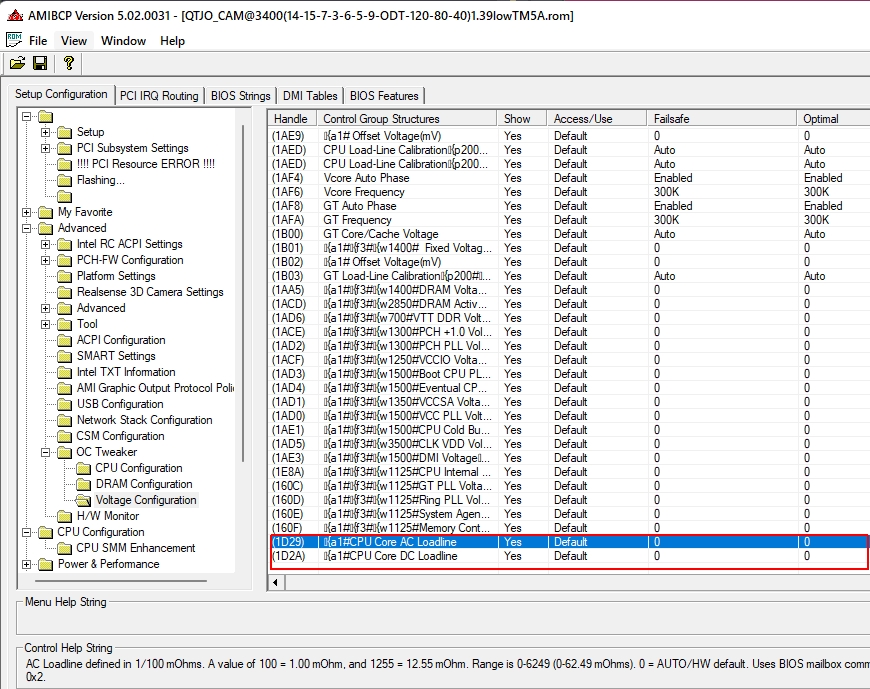Image resolution: width=870 pixels, height=689 pixels.
Task: Open the Window menu
Action: (x=123, y=40)
